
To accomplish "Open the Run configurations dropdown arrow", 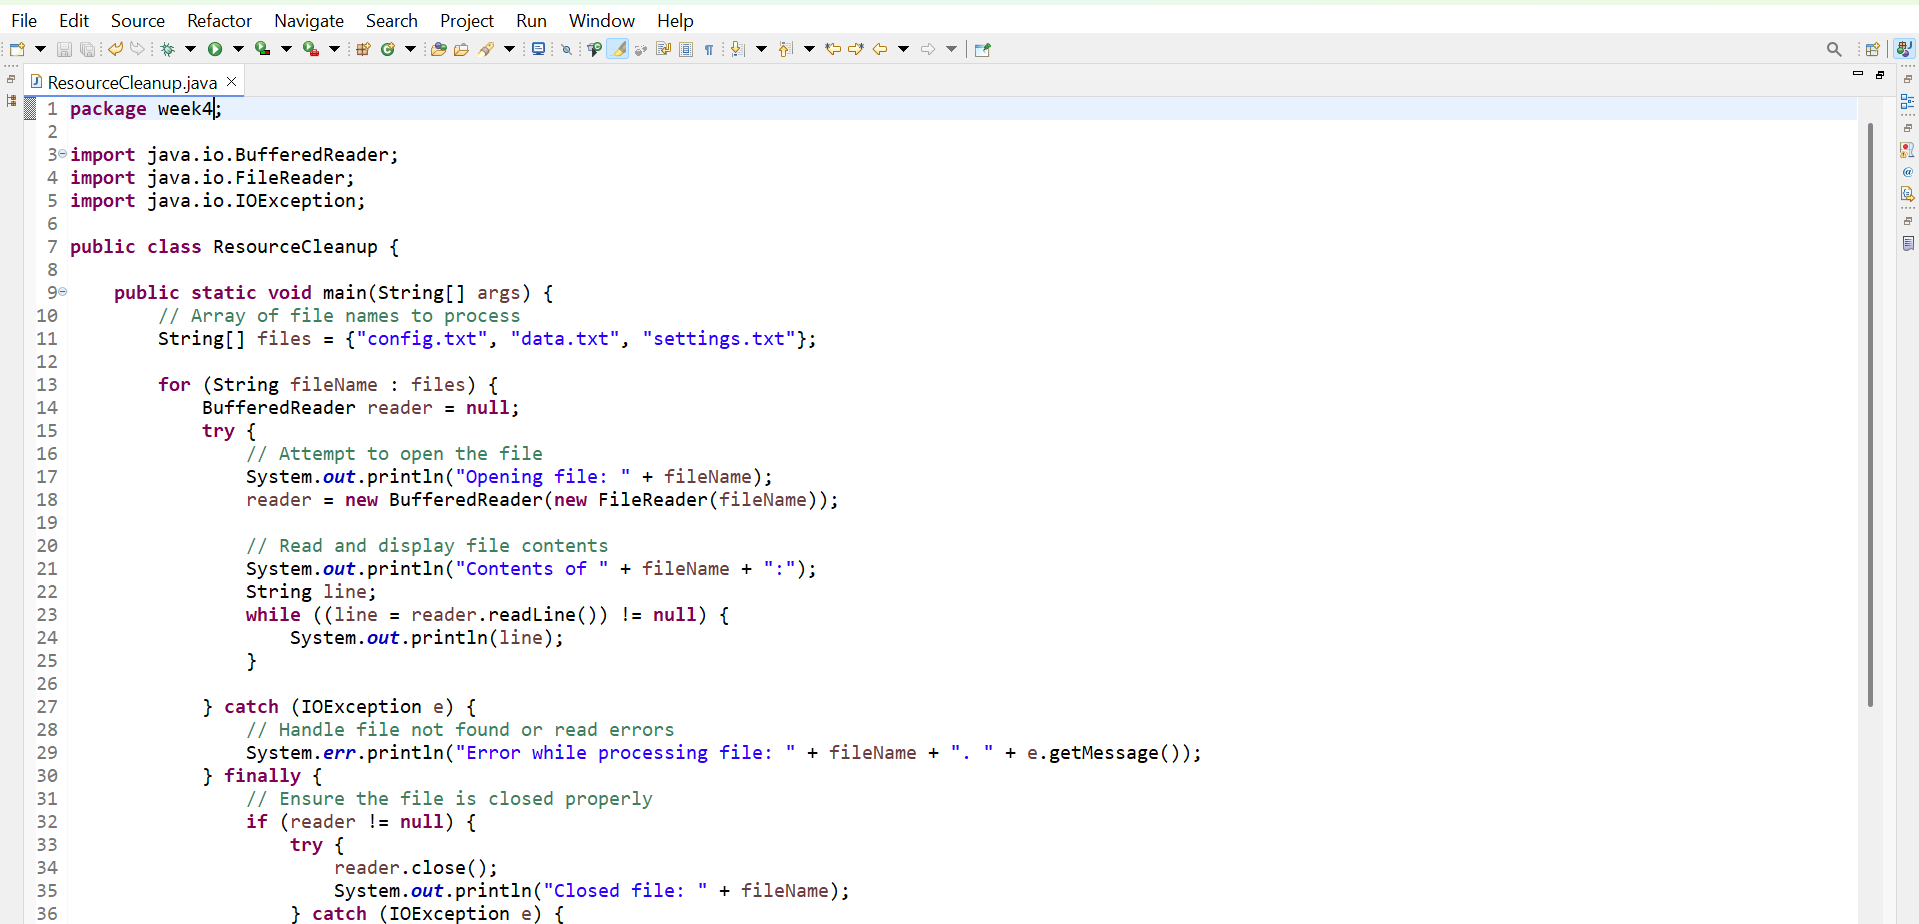I will pos(238,49).
